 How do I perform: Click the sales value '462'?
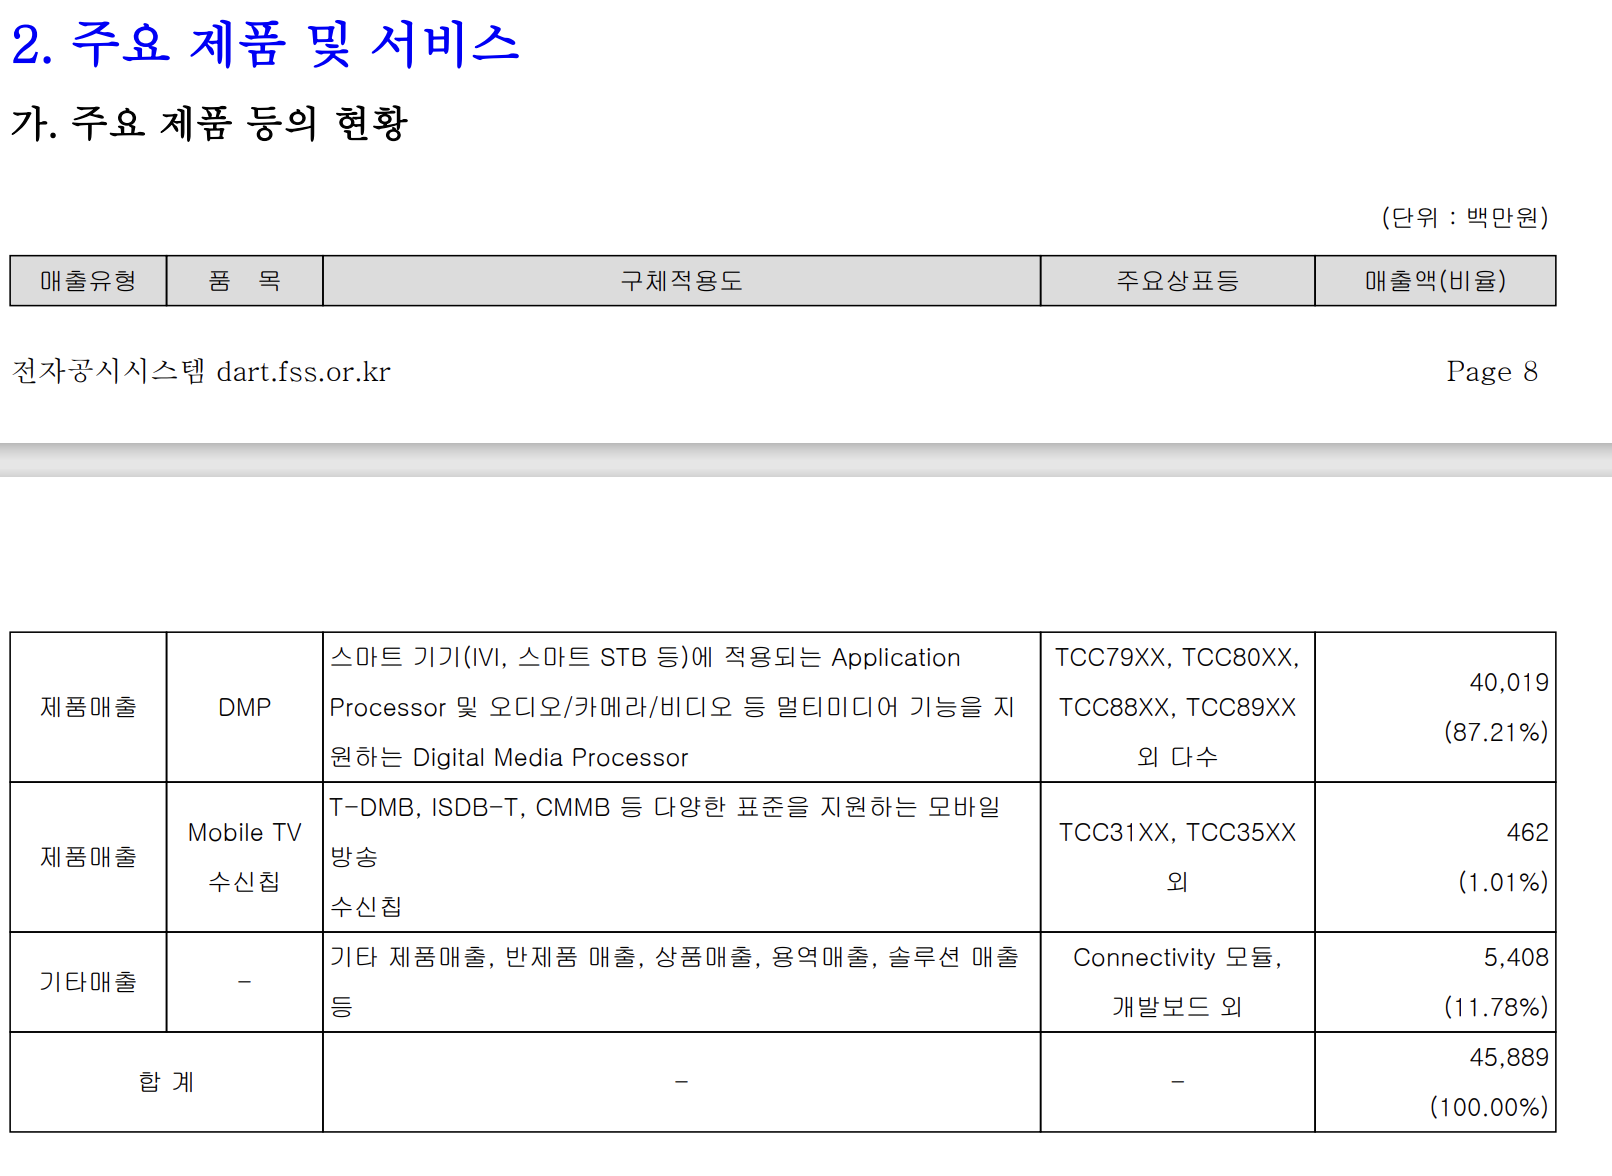[1528, 833]
